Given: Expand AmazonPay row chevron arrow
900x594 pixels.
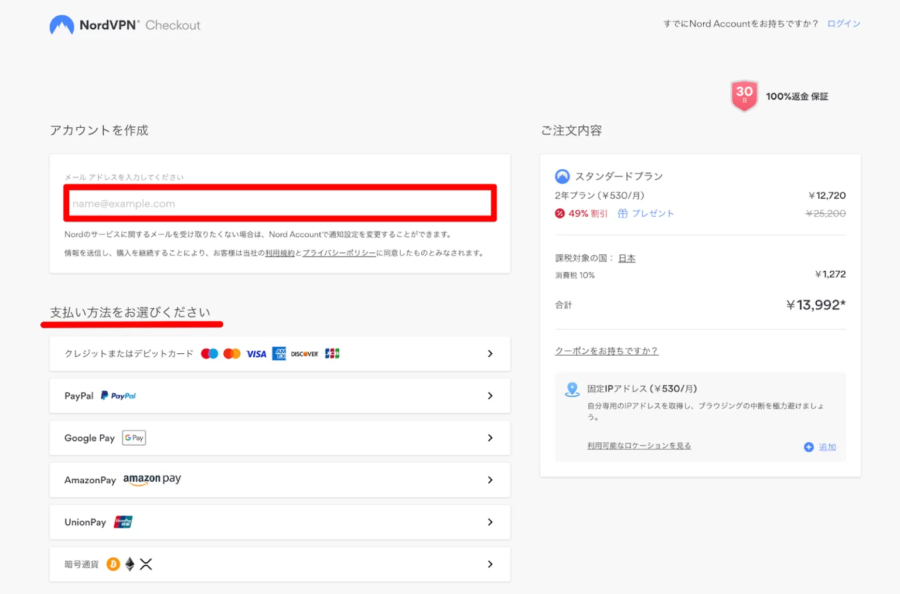Looking at the screenshot, I should coord(490,480).
